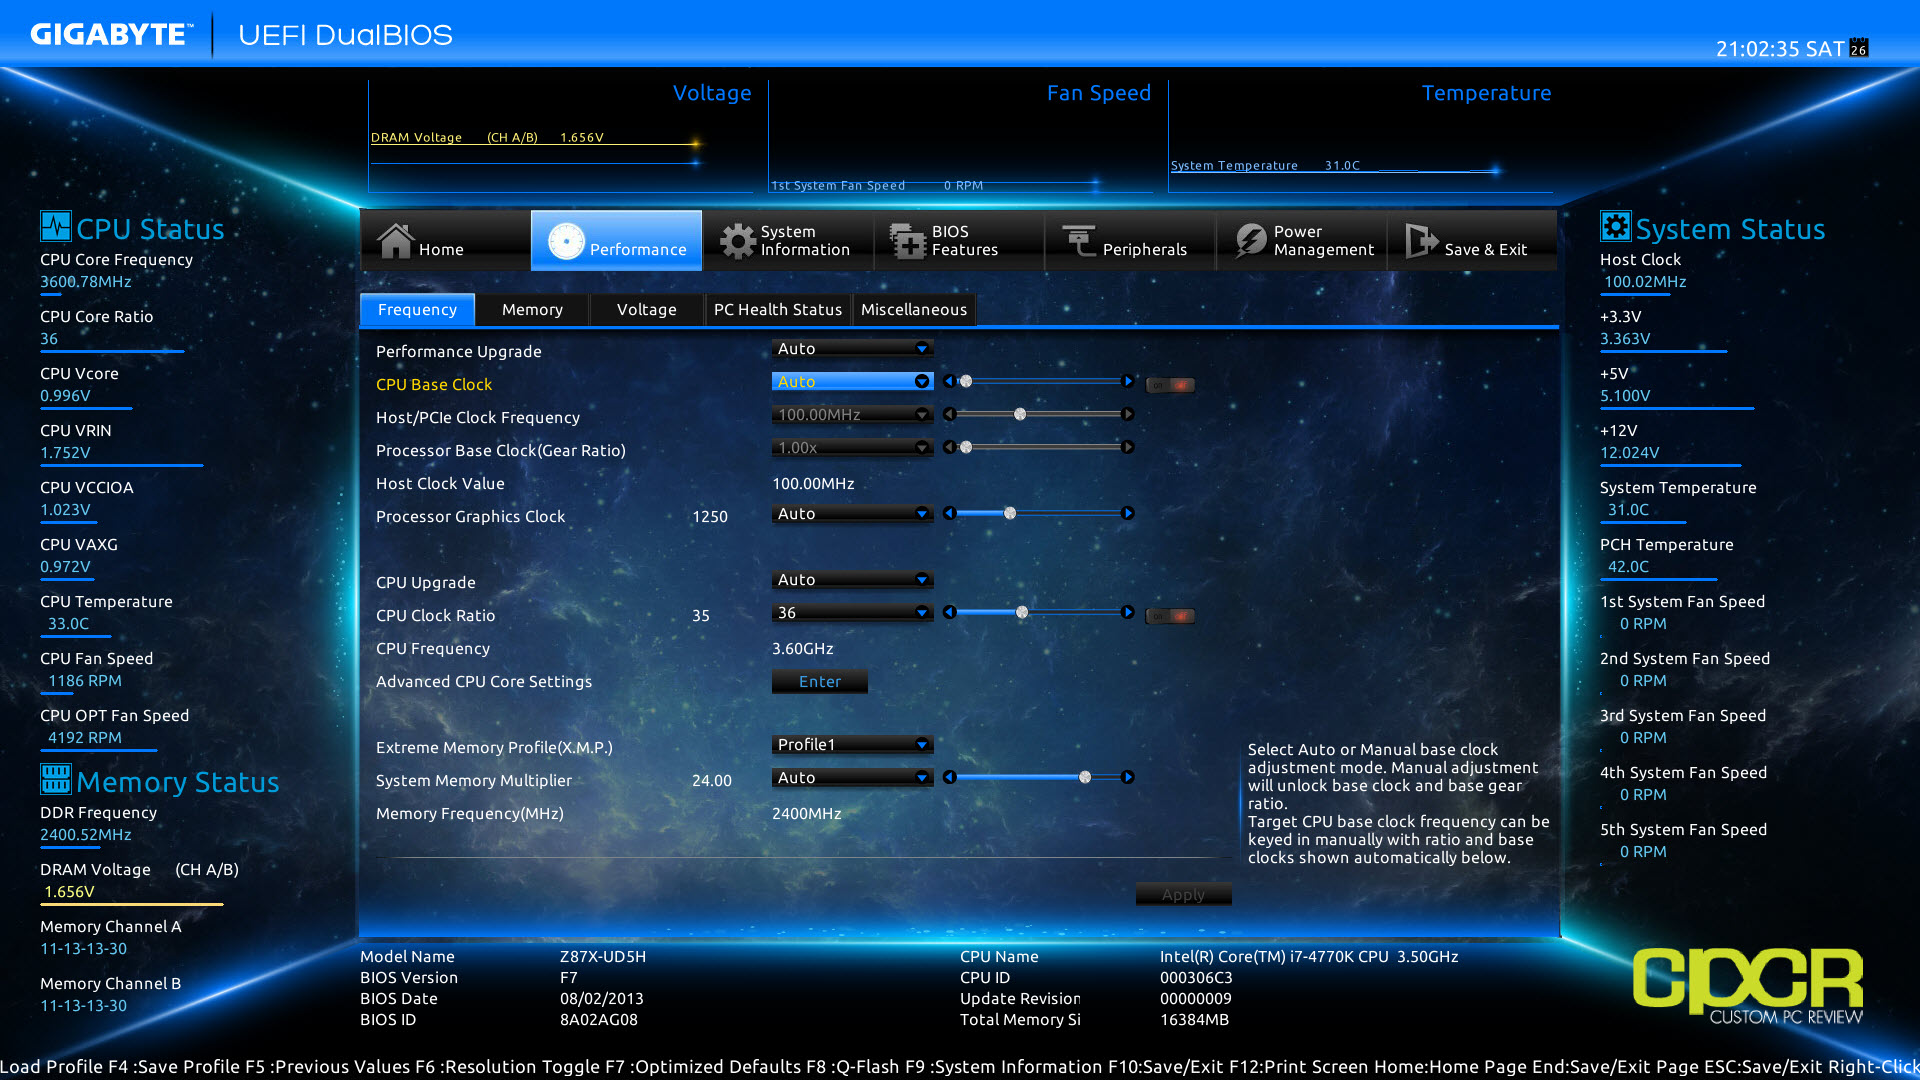
Task: Select the Peripherals menu label
Action: click(1145, 249)
